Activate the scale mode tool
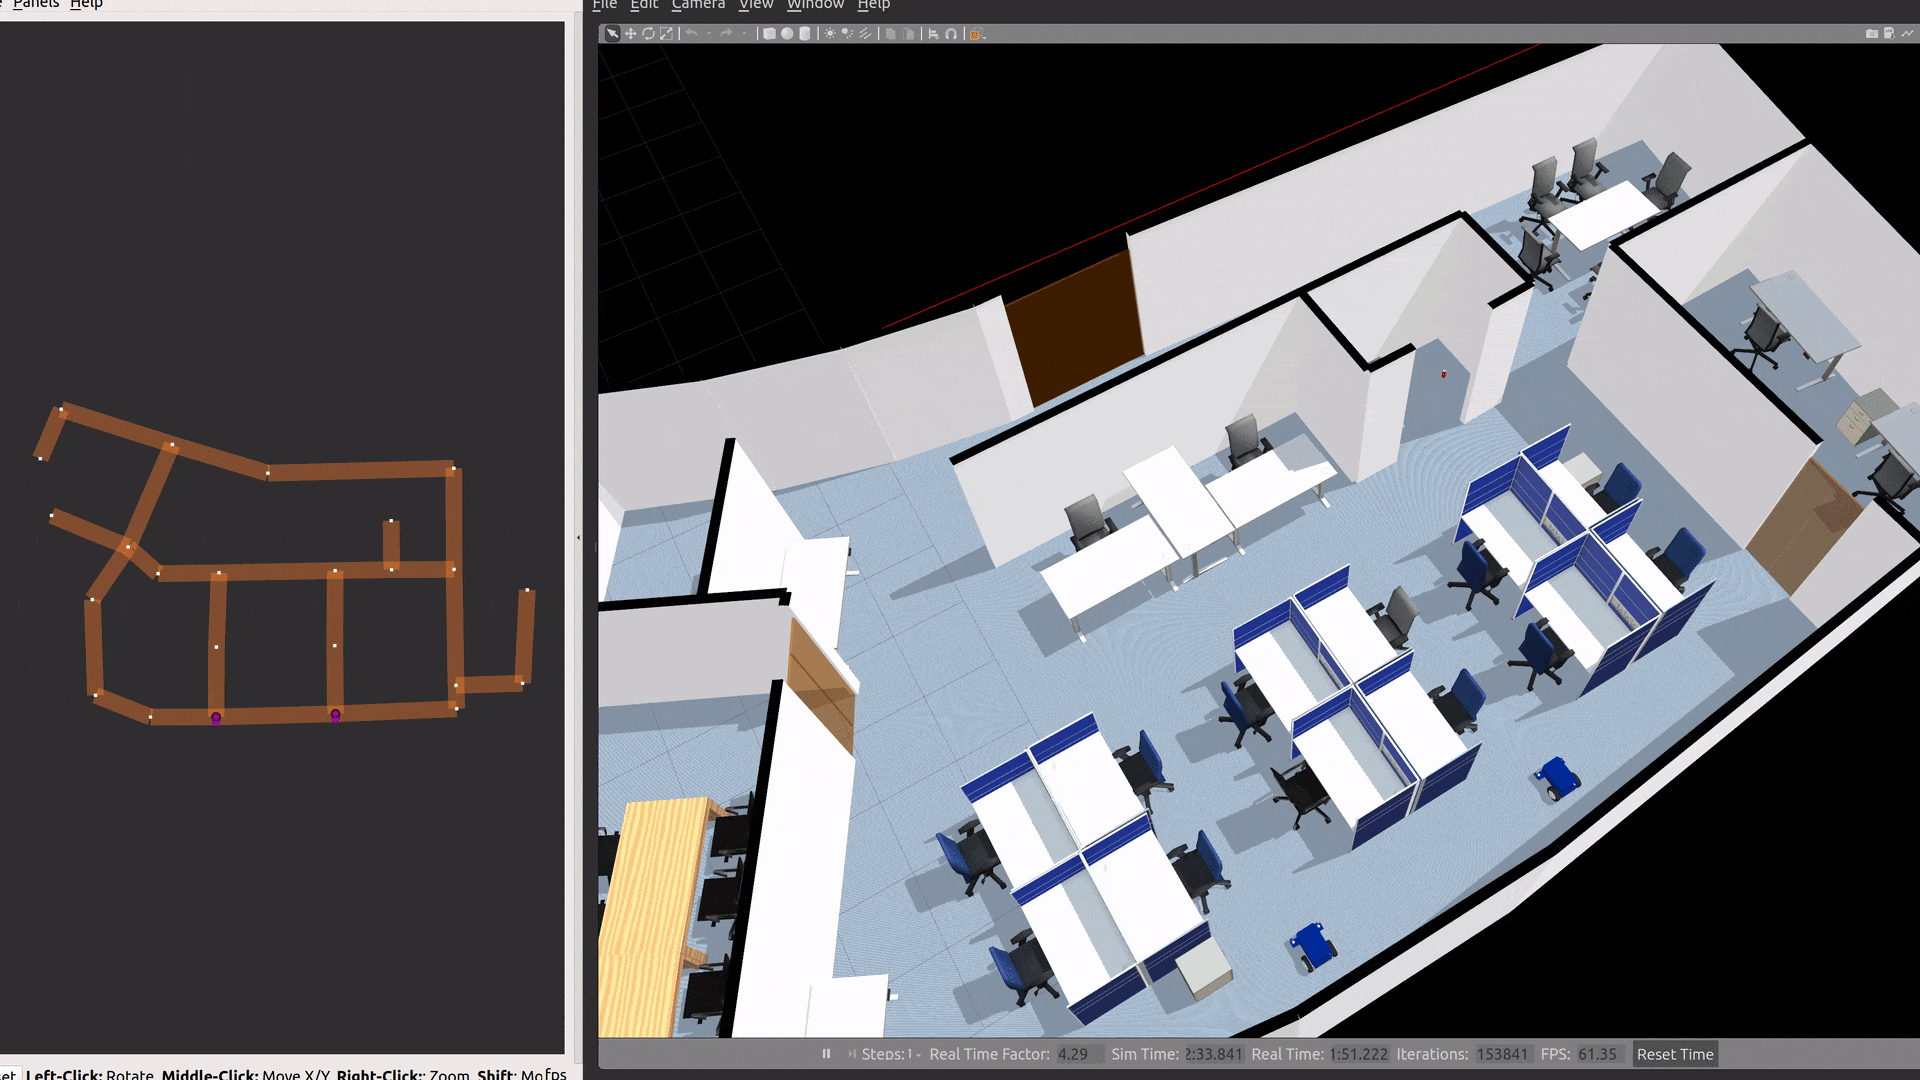The height and width of the screenshot is (1080, 1920). pos(666,34)
